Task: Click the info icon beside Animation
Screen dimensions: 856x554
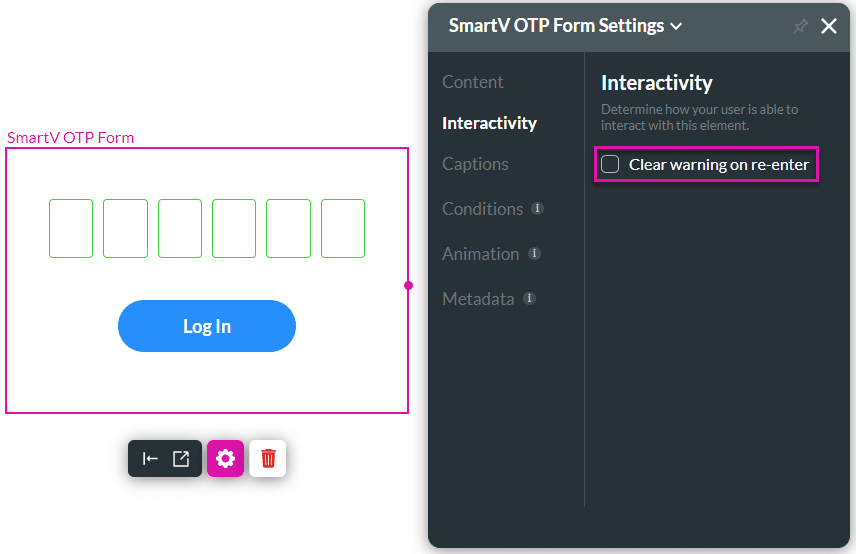Action: click(534, 254)
